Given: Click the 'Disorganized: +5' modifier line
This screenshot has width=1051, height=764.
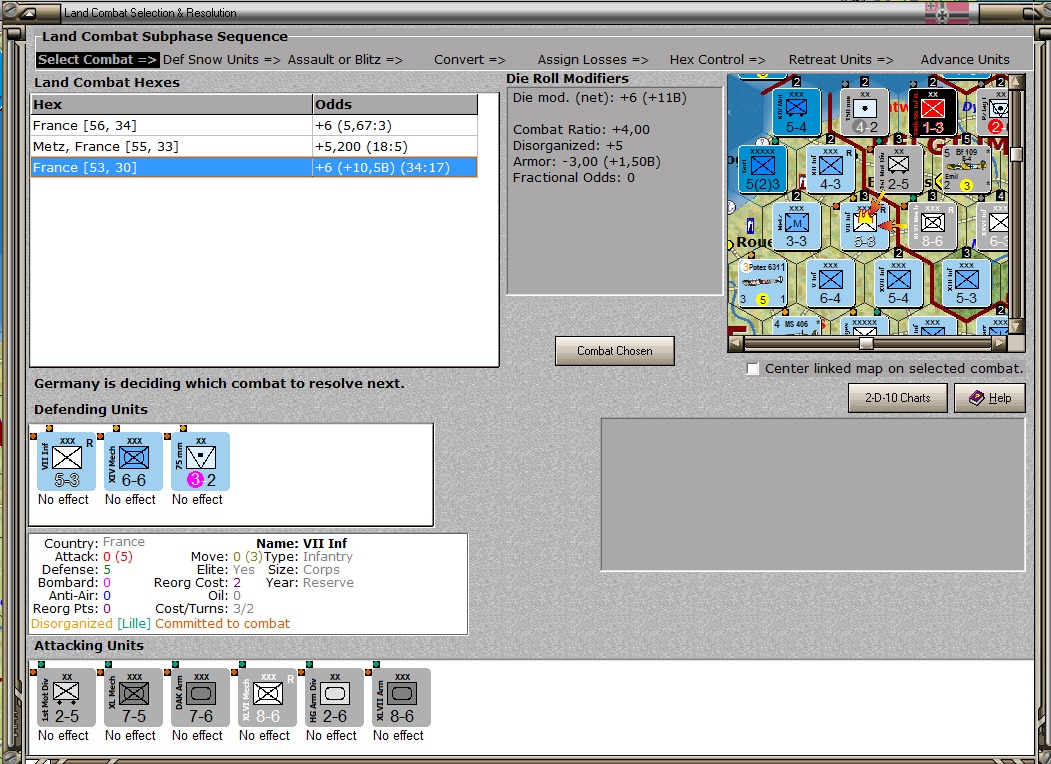Looking at the screenshot, I should (568, 146).
